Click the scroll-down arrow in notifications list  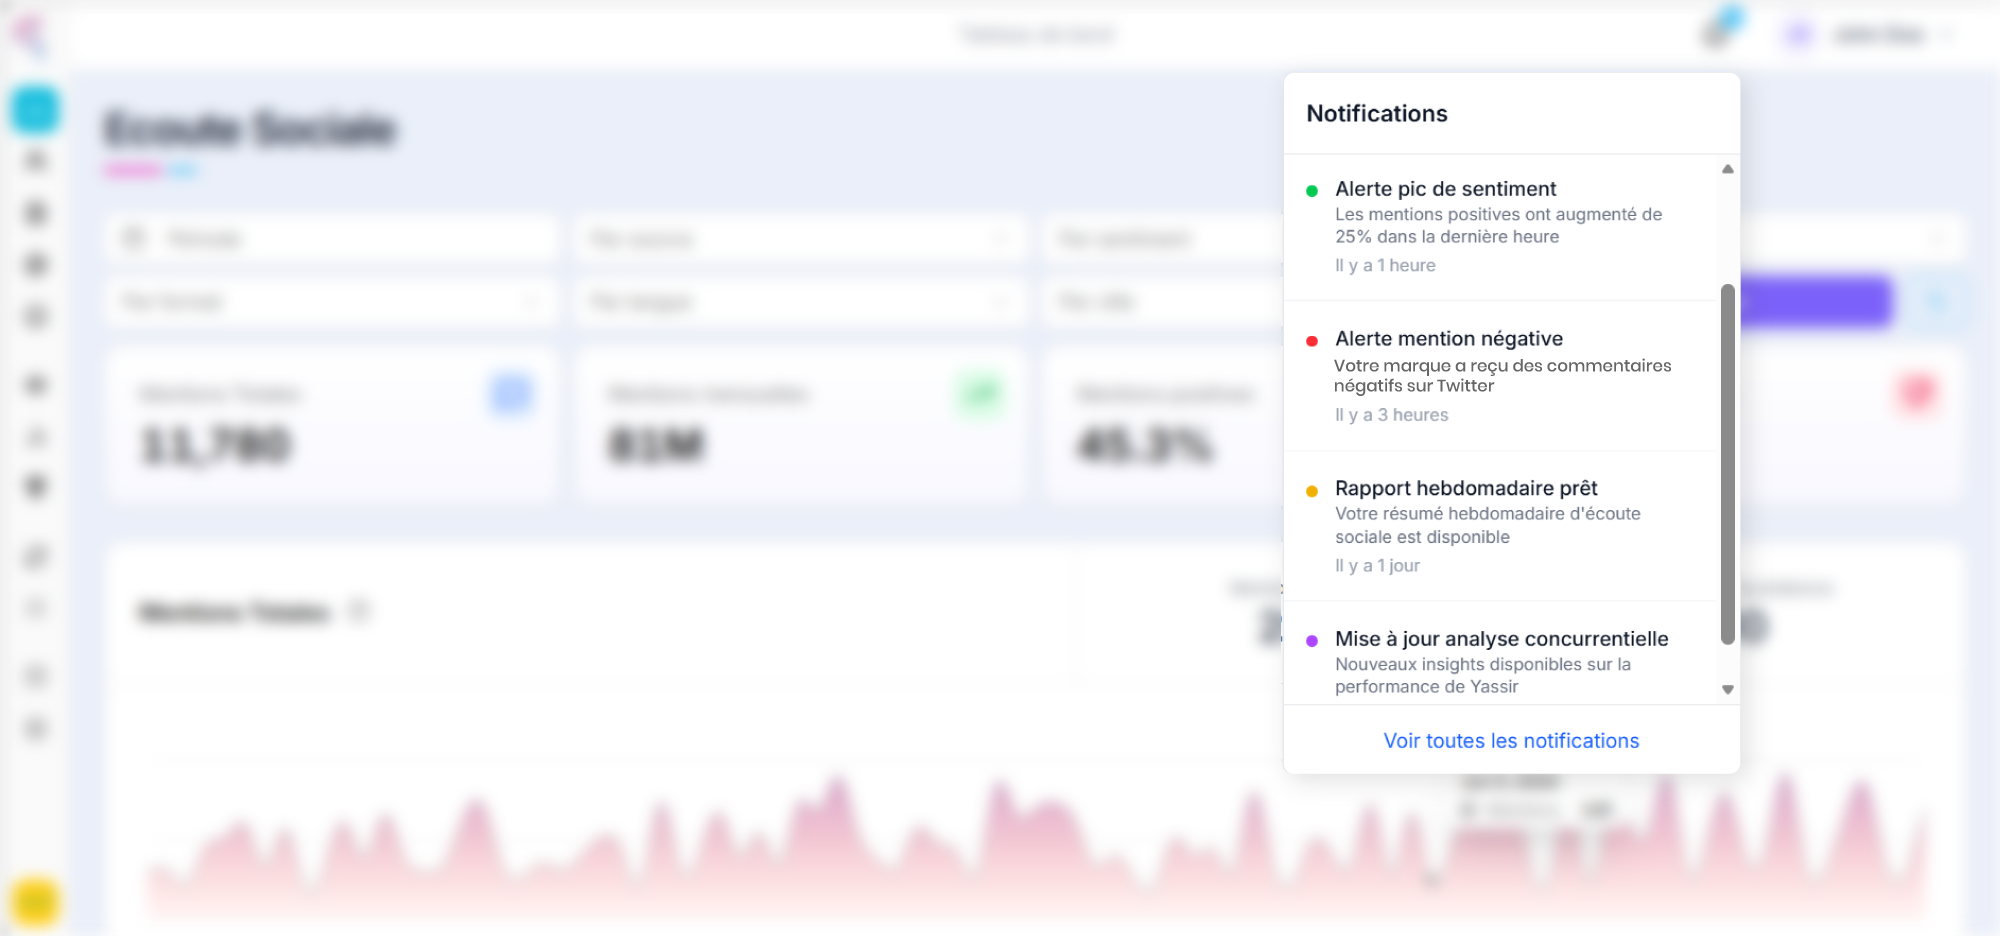[x=1727, y=689]
